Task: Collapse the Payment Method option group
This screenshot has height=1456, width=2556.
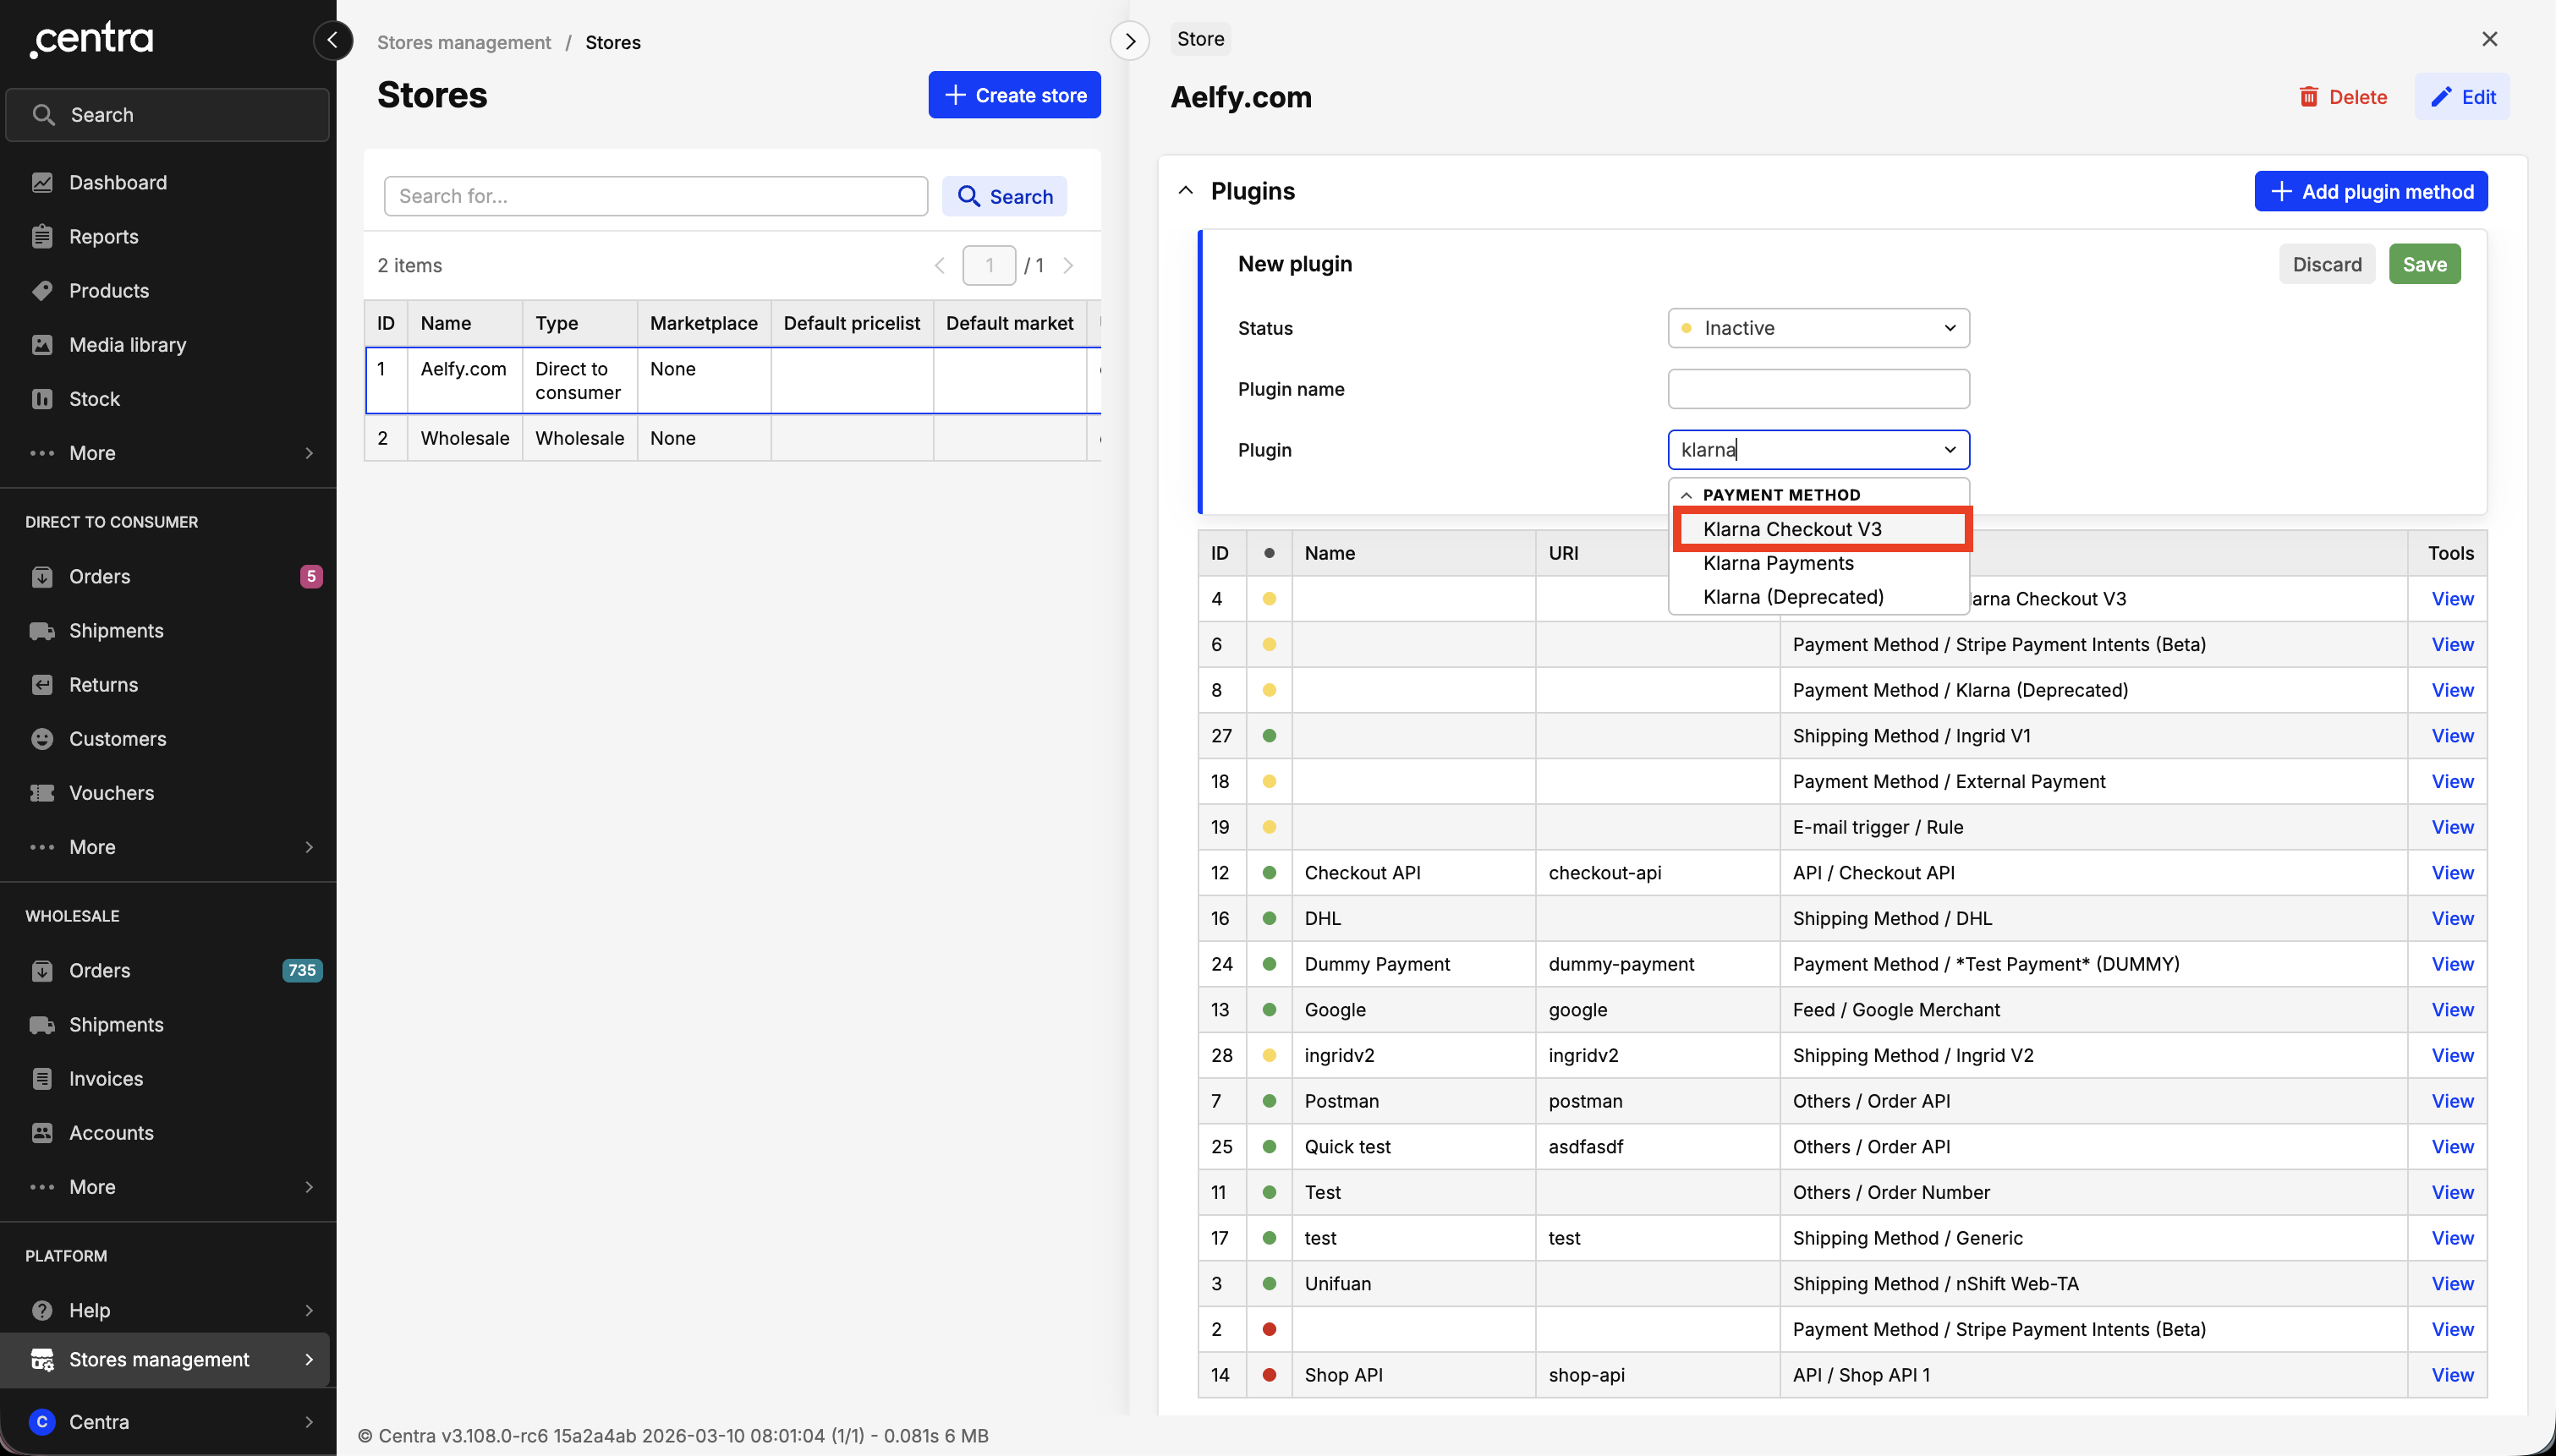Action: [1687, 495]
